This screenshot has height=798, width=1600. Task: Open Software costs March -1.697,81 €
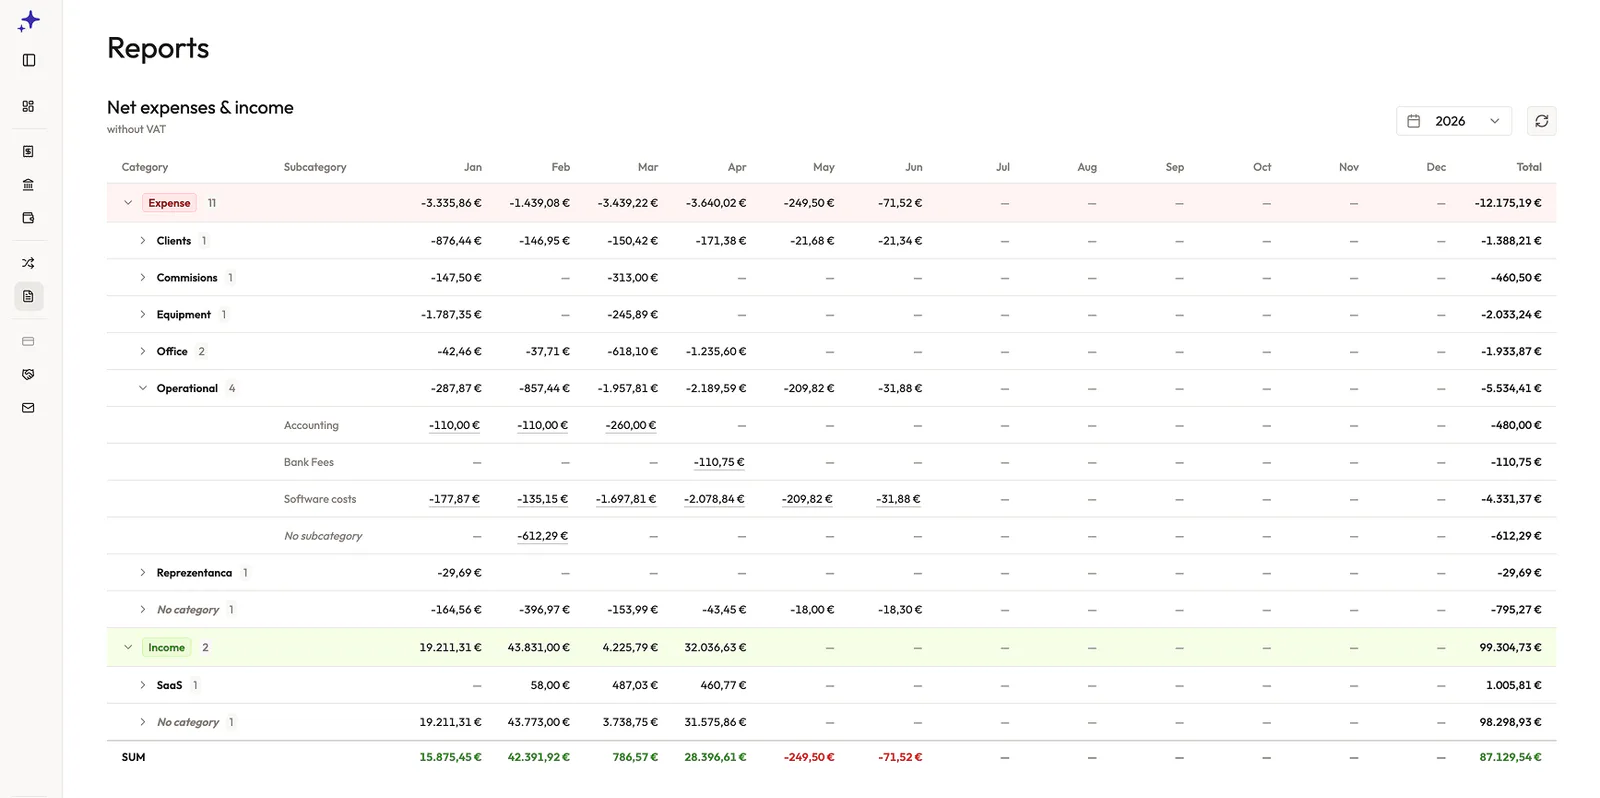pyautogui.click(x=626, y=500)
